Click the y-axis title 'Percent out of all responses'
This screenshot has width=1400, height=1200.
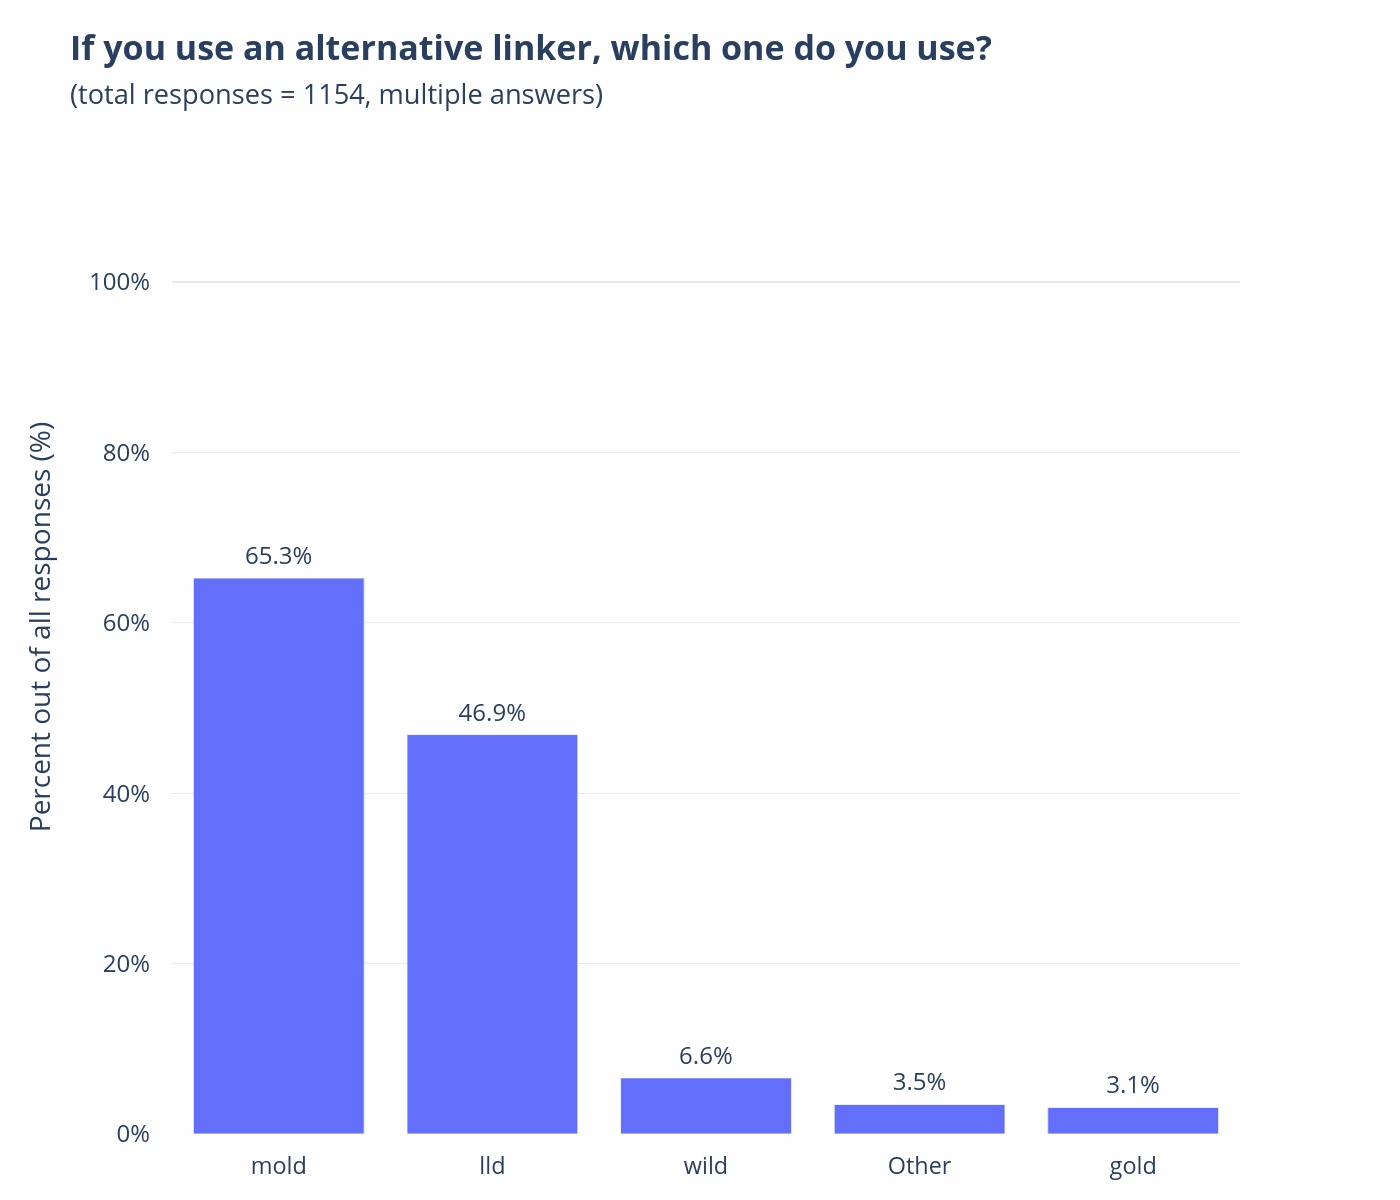click(40, 626)
